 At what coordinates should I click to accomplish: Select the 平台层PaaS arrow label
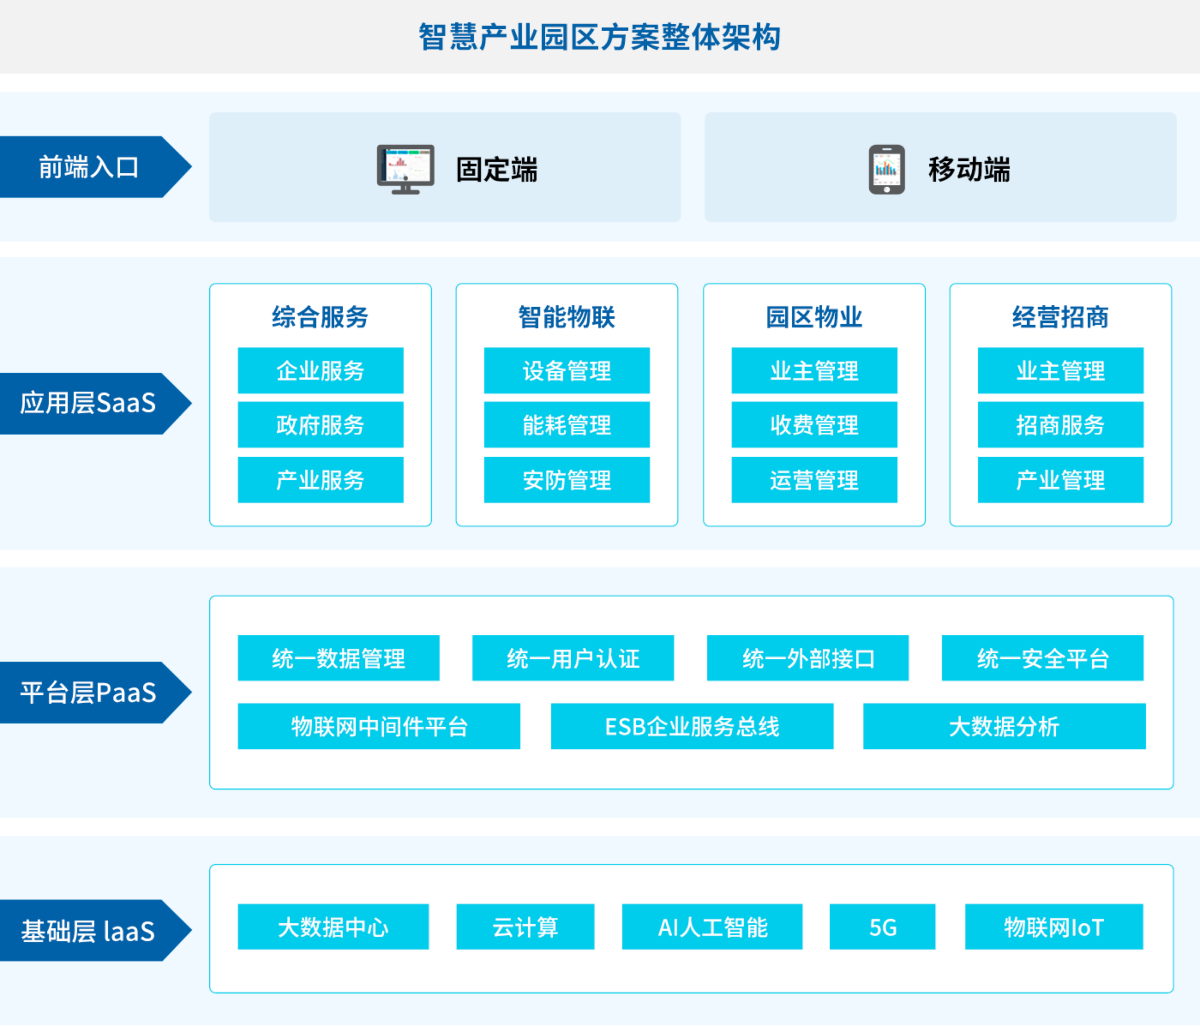tap(89, 692)
